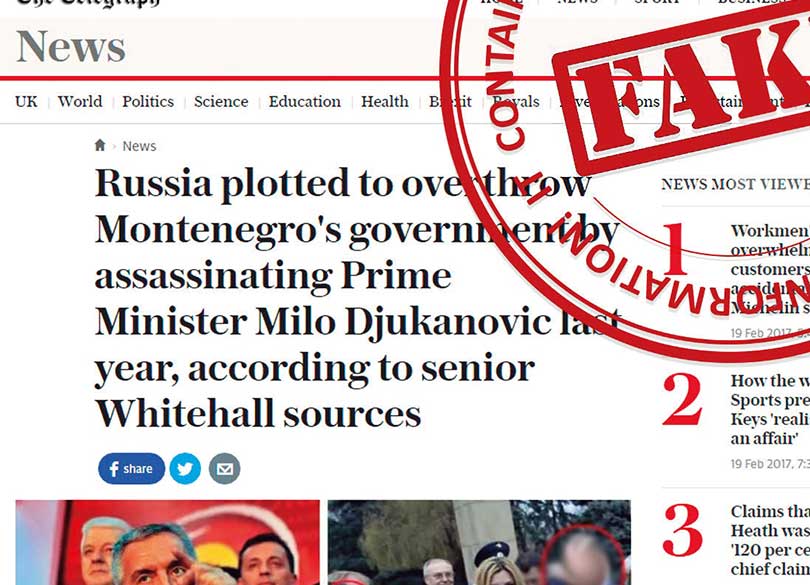Viewport: 810px width, 585px height.
Task: Open most viewed story about Keys affair
Action: click(x=770, y=410)
